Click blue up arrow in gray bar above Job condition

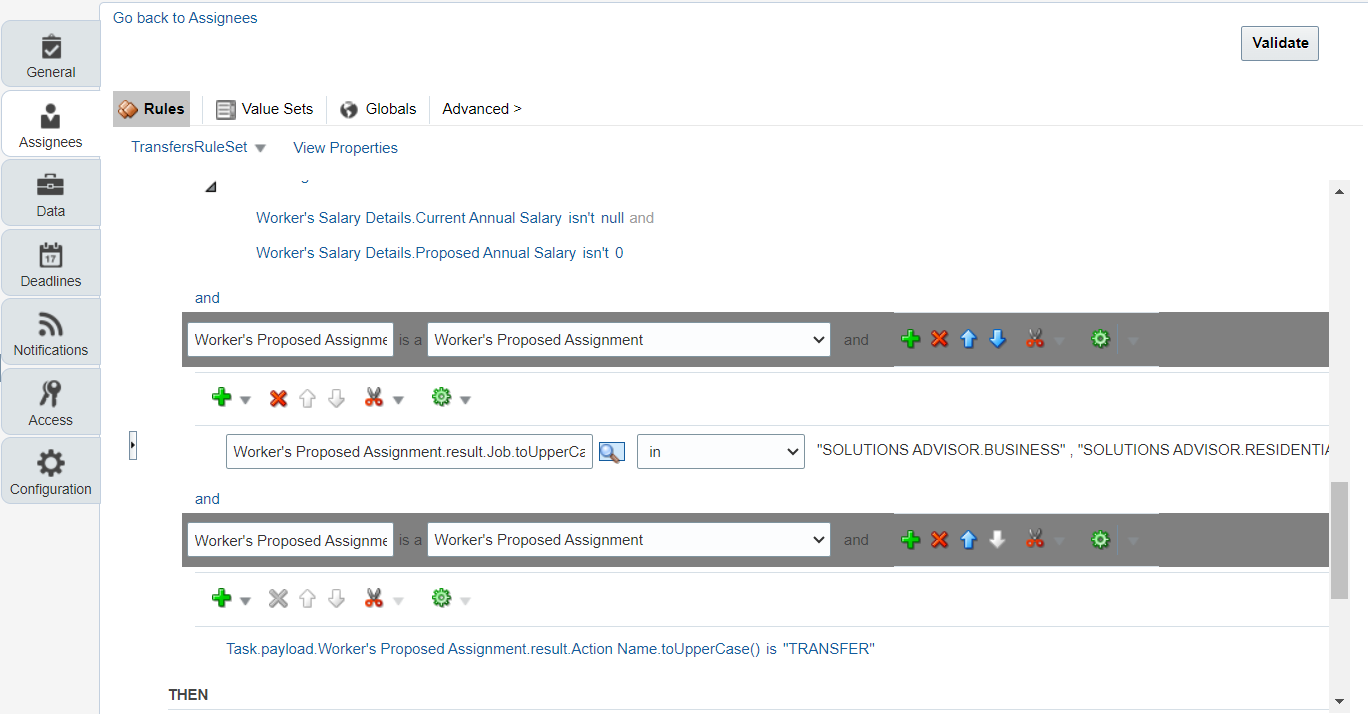point(968,340)
